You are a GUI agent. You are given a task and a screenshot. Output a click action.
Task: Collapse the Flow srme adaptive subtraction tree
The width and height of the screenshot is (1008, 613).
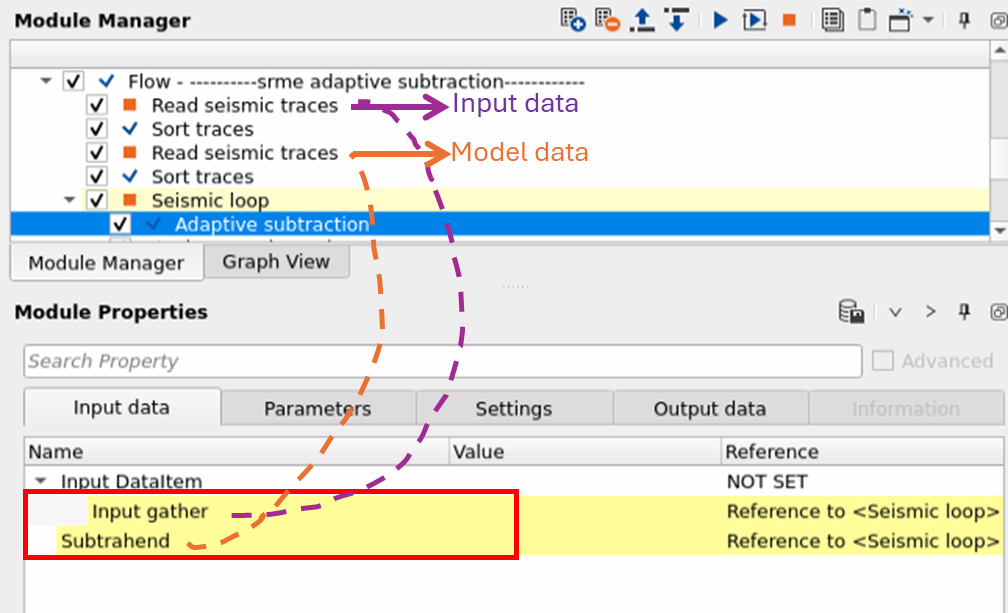coord(46,81)
